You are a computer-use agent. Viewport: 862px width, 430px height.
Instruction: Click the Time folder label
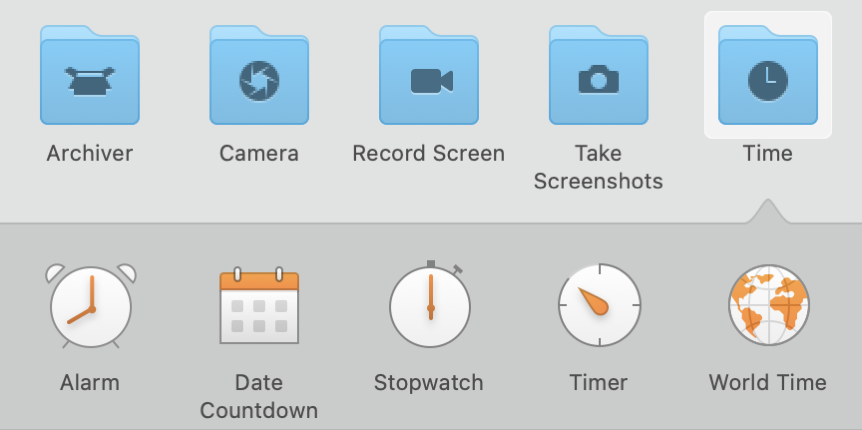768,154
